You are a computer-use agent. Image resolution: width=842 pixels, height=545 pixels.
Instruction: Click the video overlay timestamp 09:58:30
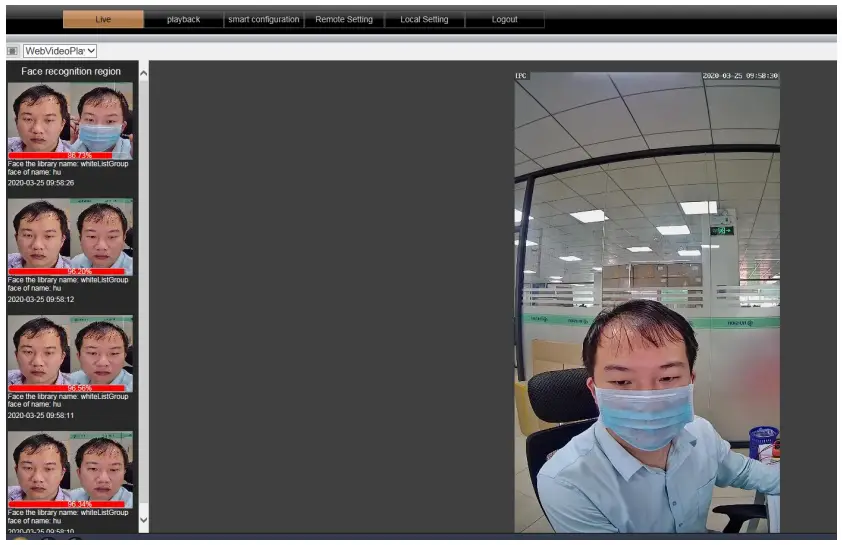[741, 76]
